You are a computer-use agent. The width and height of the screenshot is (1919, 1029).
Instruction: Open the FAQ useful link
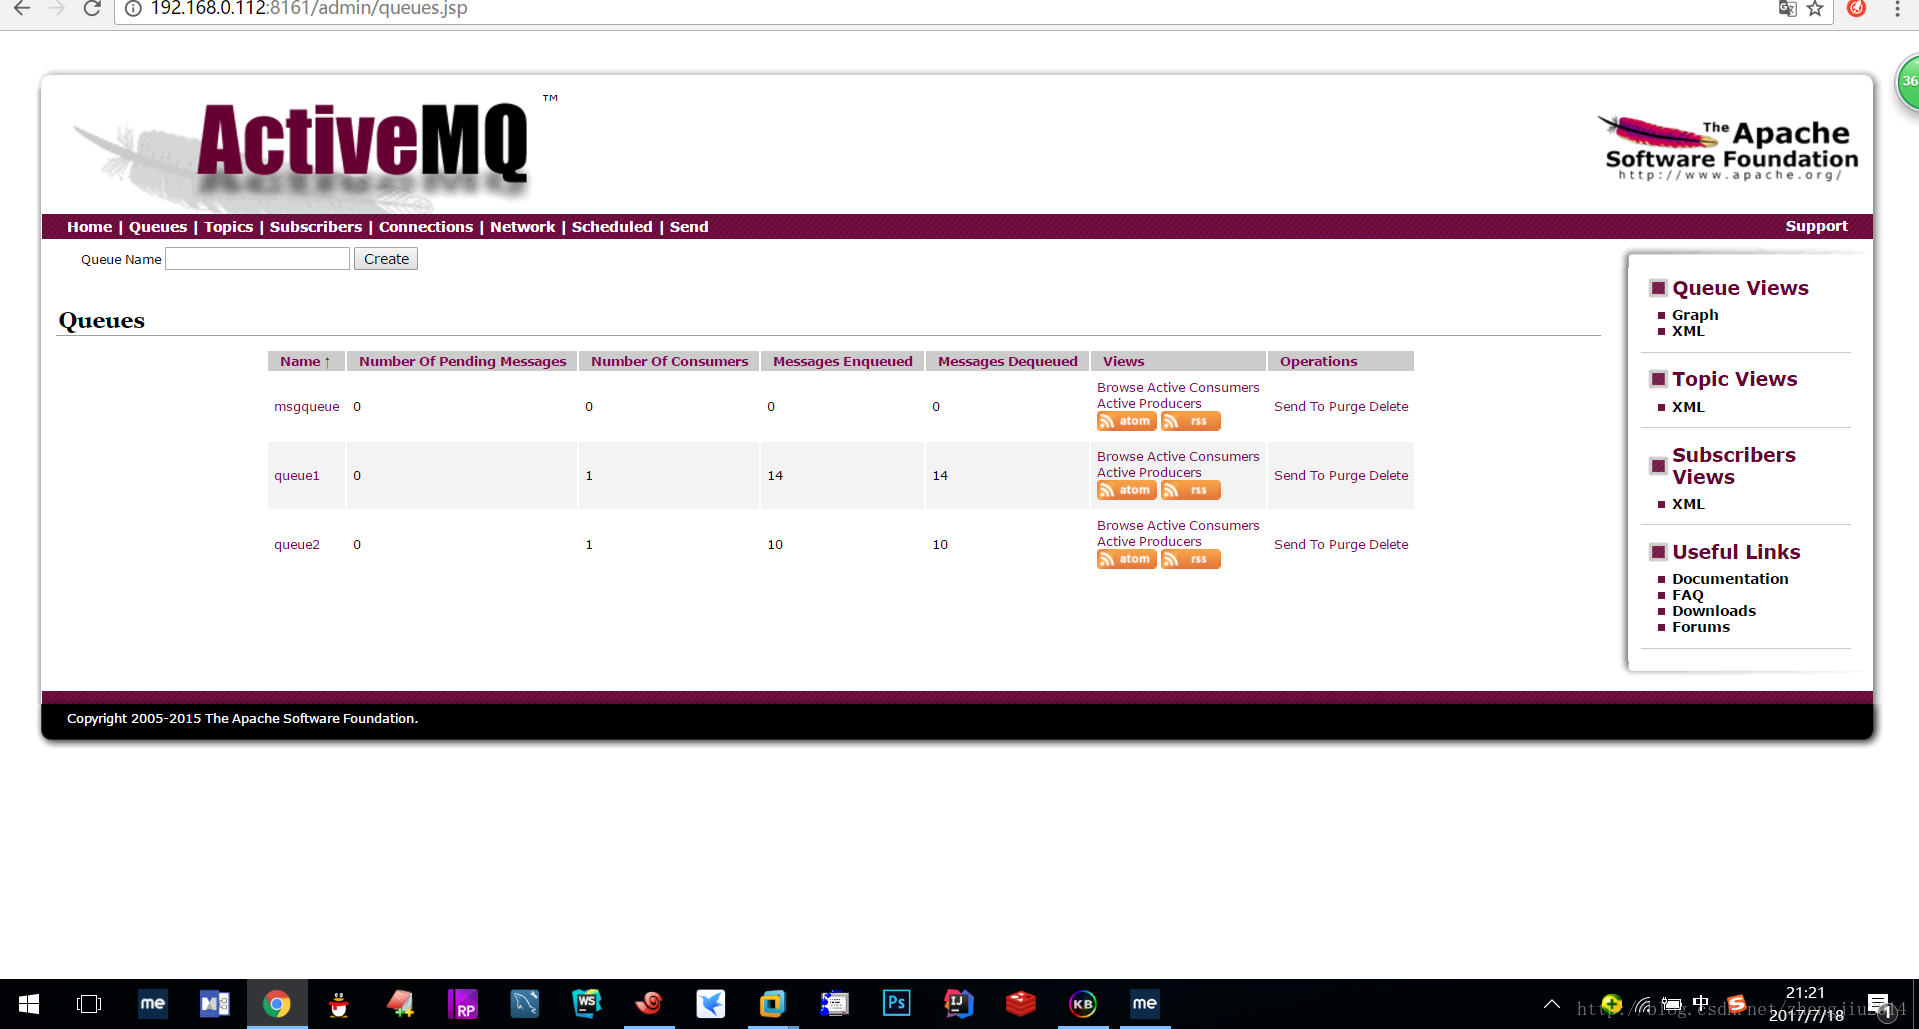pos(1688,595)
